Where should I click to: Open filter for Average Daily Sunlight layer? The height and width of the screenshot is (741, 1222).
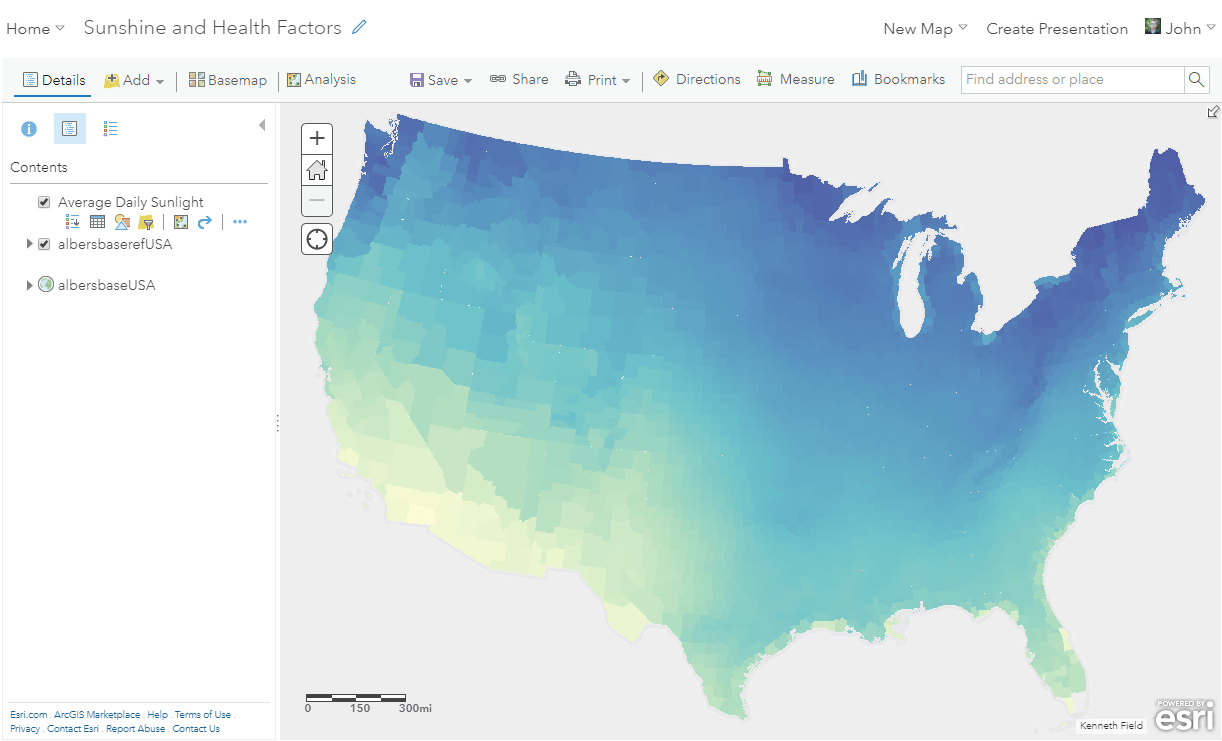click(x=146, y=222)
